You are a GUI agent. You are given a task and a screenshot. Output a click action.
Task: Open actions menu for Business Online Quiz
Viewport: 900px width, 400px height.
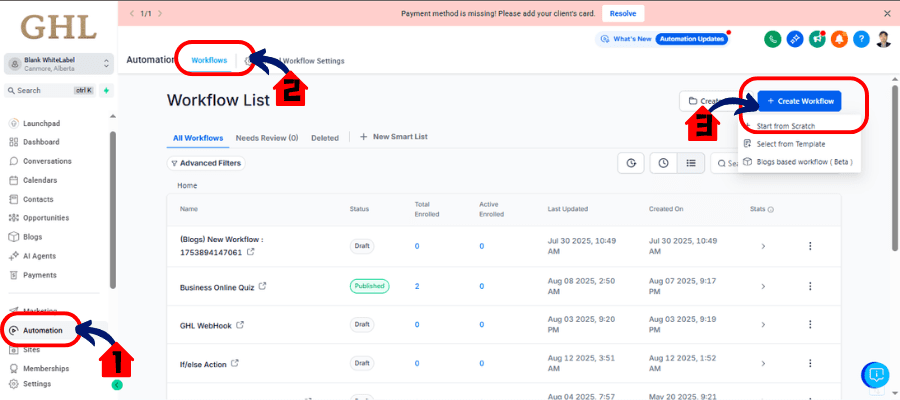pyautogui.click(x=810, y=286)
